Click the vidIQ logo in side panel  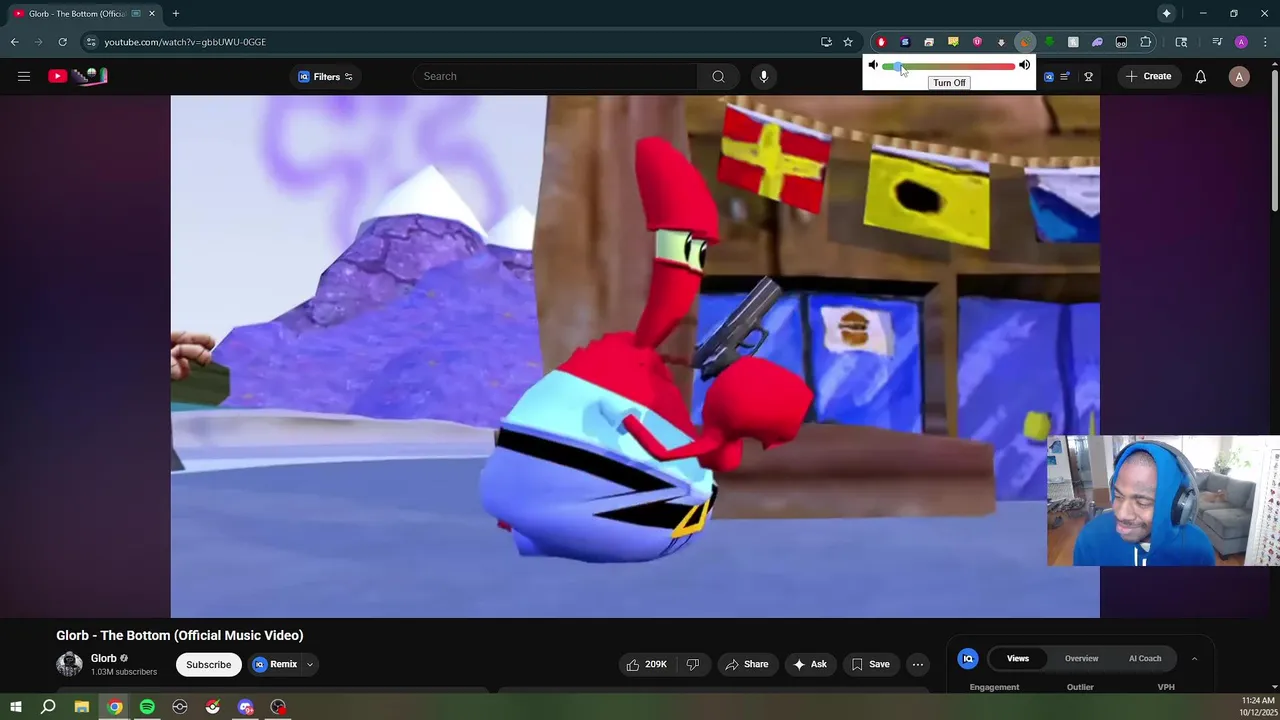point(968,658)
